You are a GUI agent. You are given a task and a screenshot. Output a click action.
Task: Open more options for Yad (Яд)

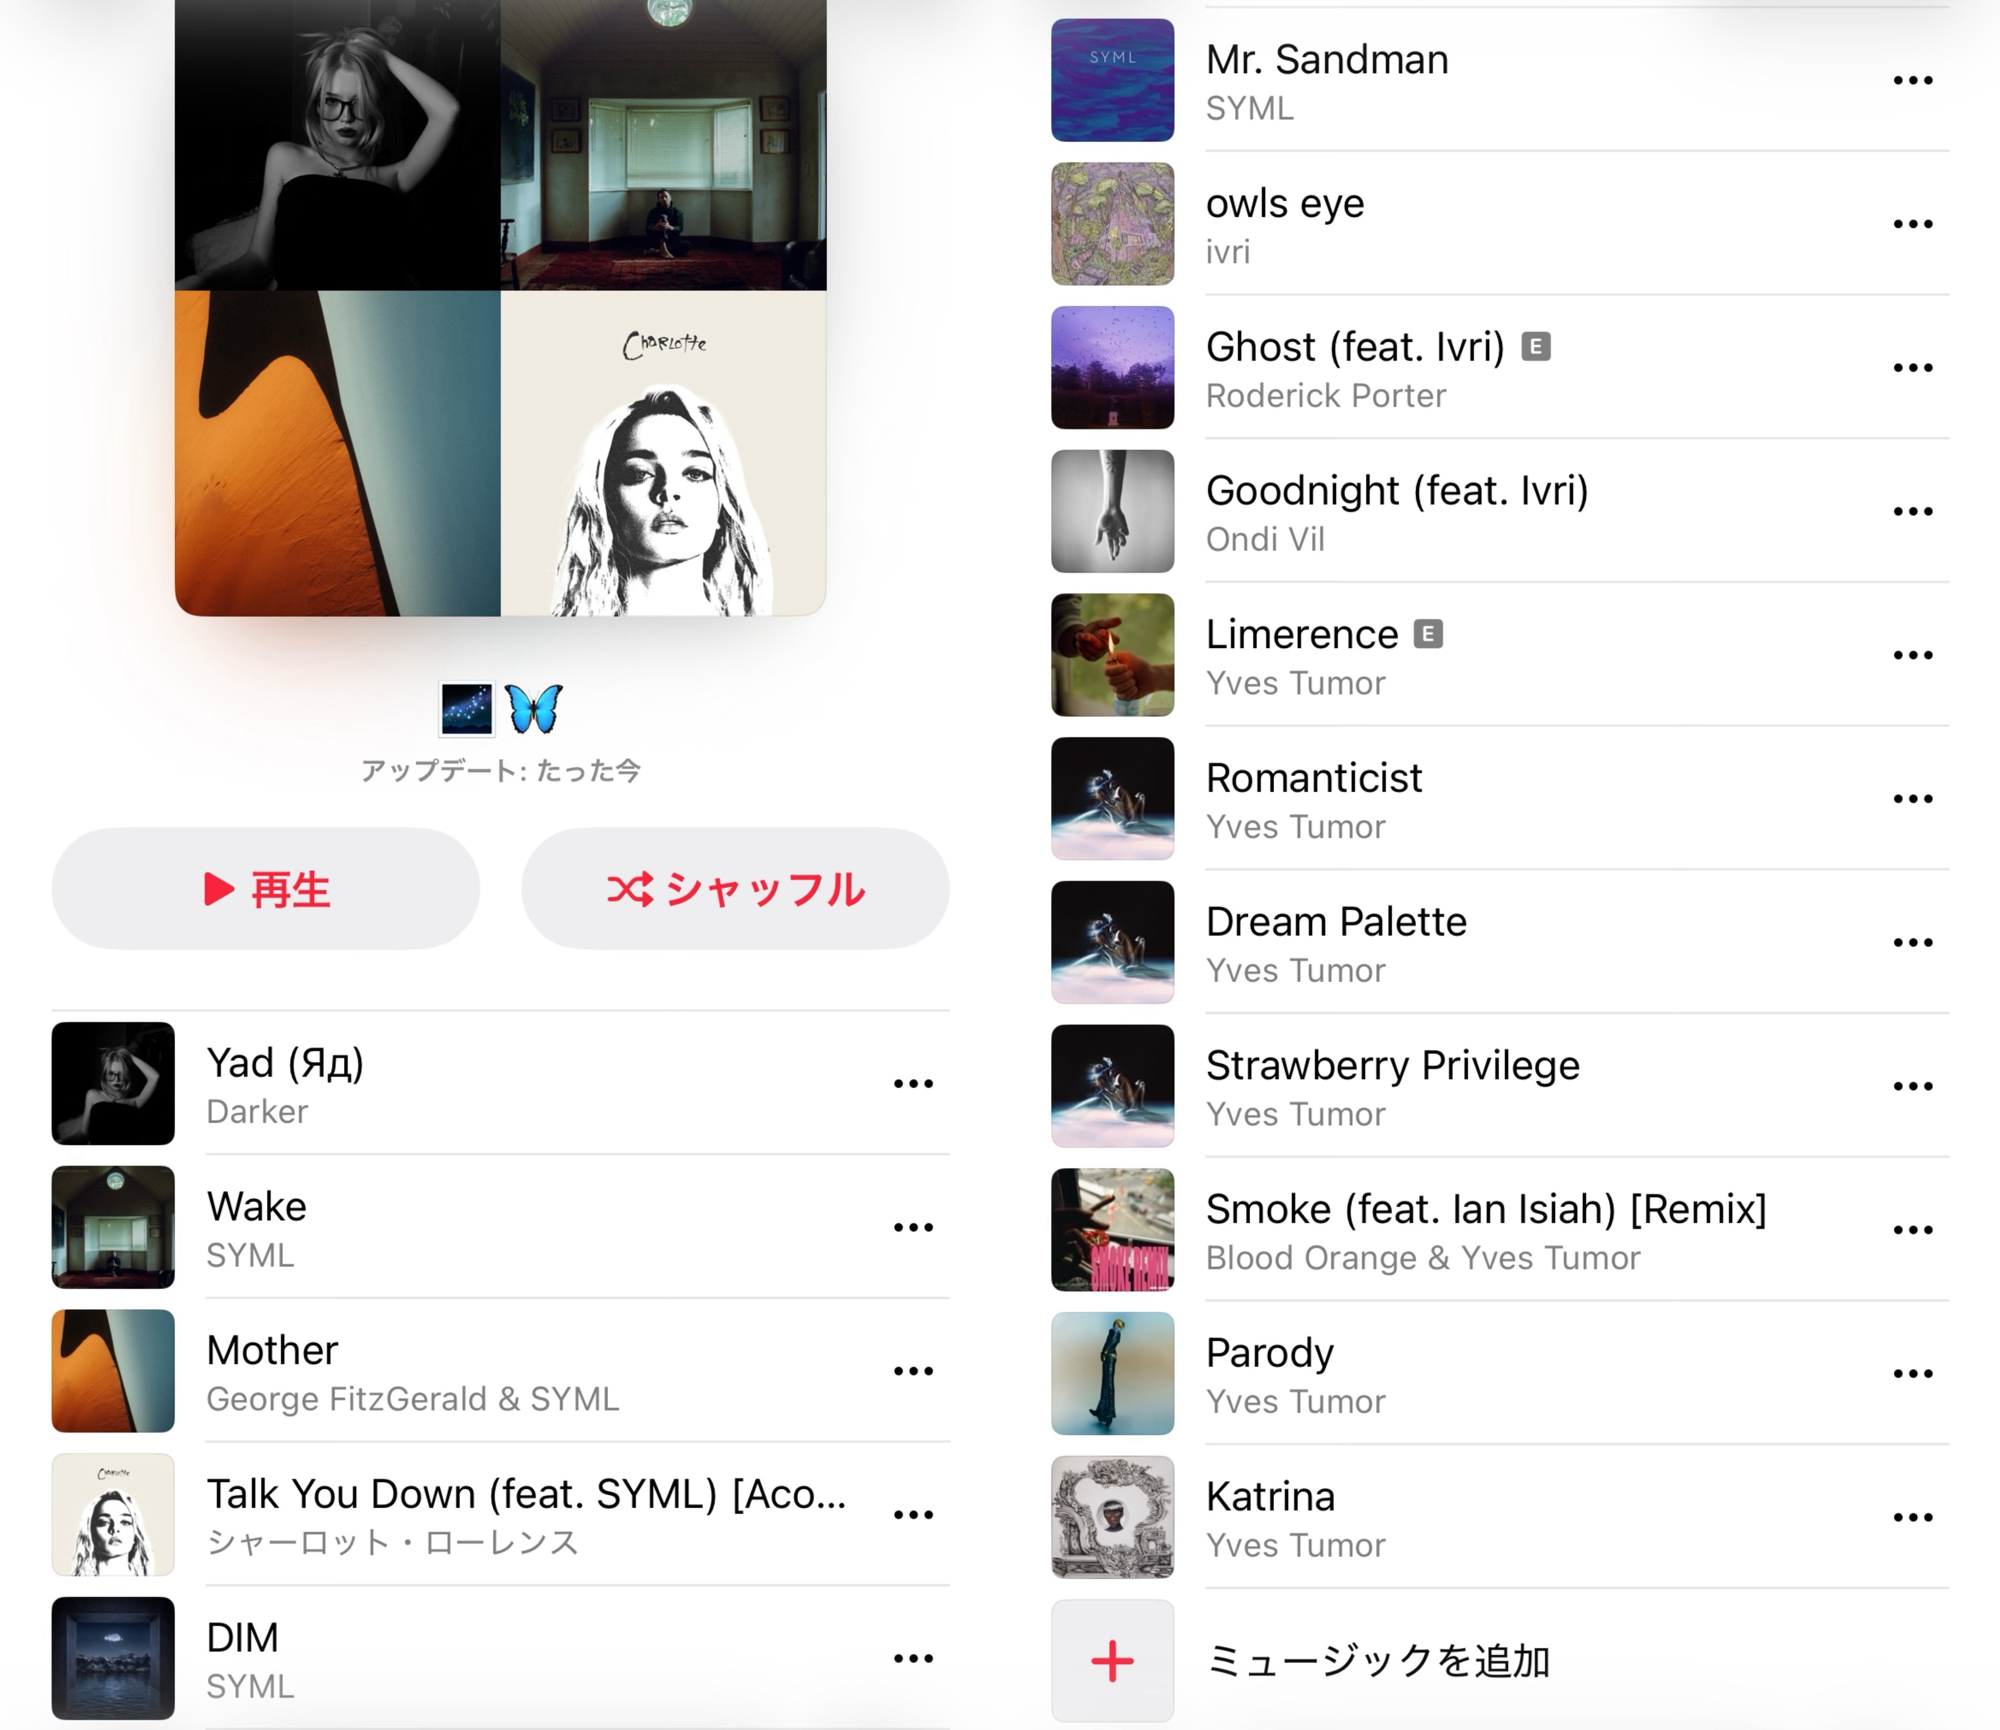coord(913,1084)
